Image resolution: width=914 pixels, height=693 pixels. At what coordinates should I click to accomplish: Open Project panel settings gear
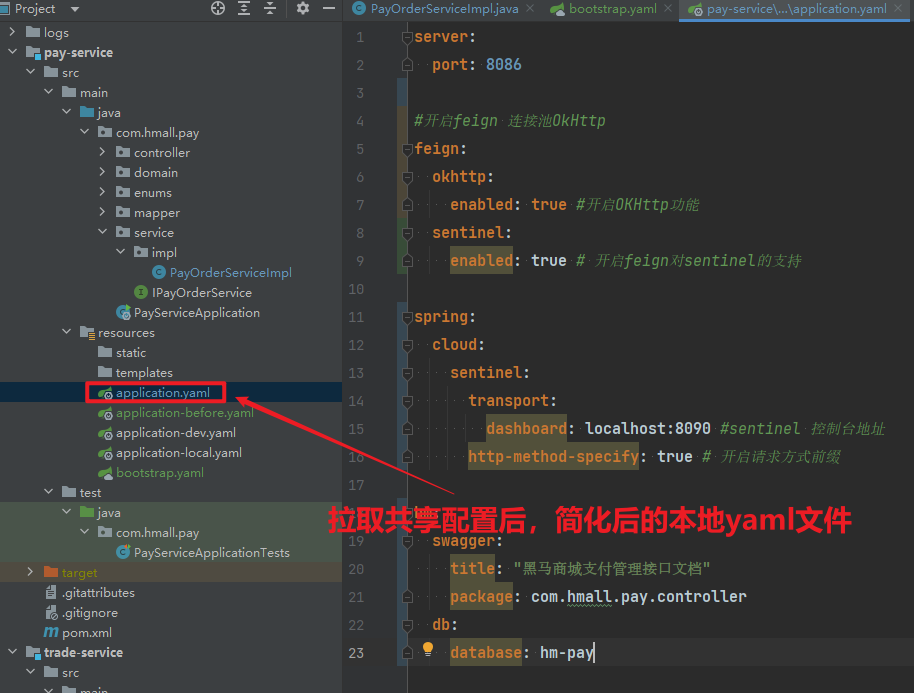click(x=303, y=8)
